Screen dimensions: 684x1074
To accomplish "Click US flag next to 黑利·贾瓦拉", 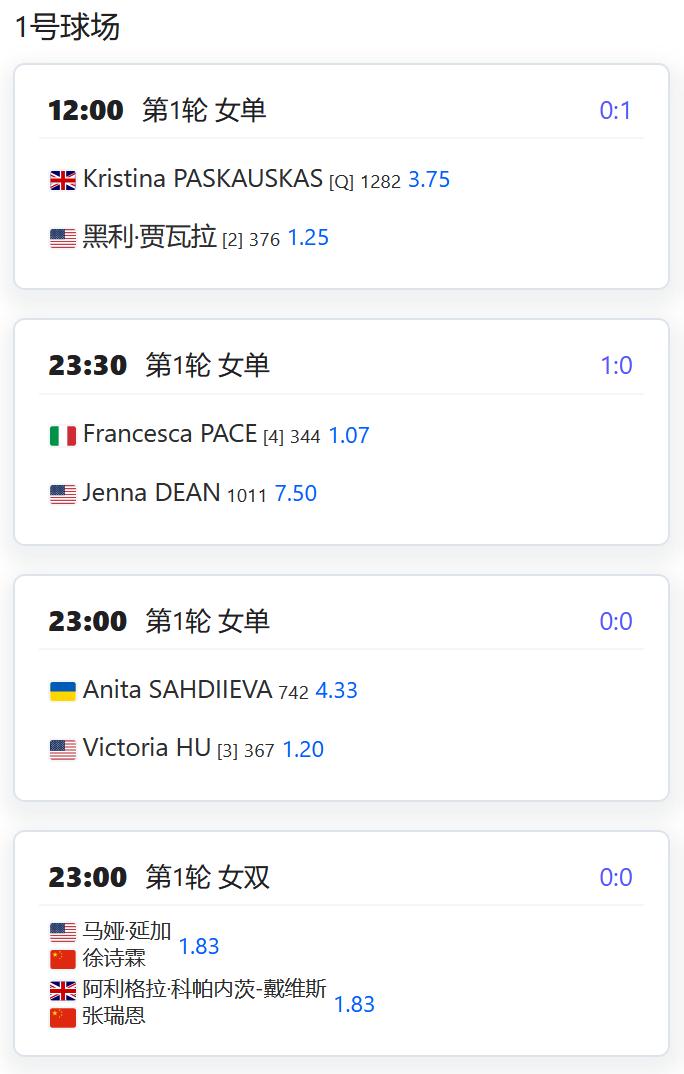I will (63, 238).
